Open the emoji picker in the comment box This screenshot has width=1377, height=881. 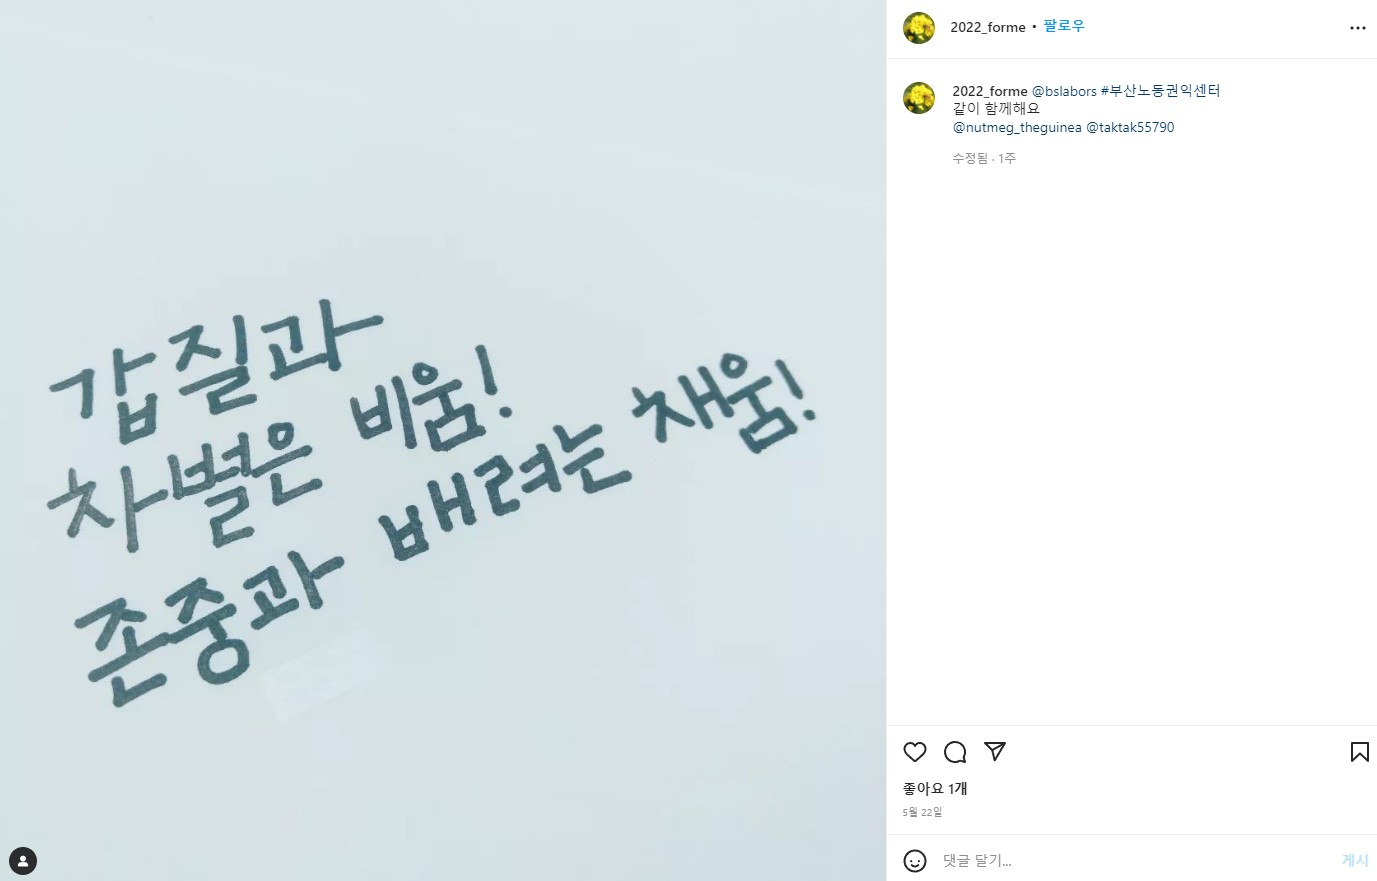tap(915, 860)
